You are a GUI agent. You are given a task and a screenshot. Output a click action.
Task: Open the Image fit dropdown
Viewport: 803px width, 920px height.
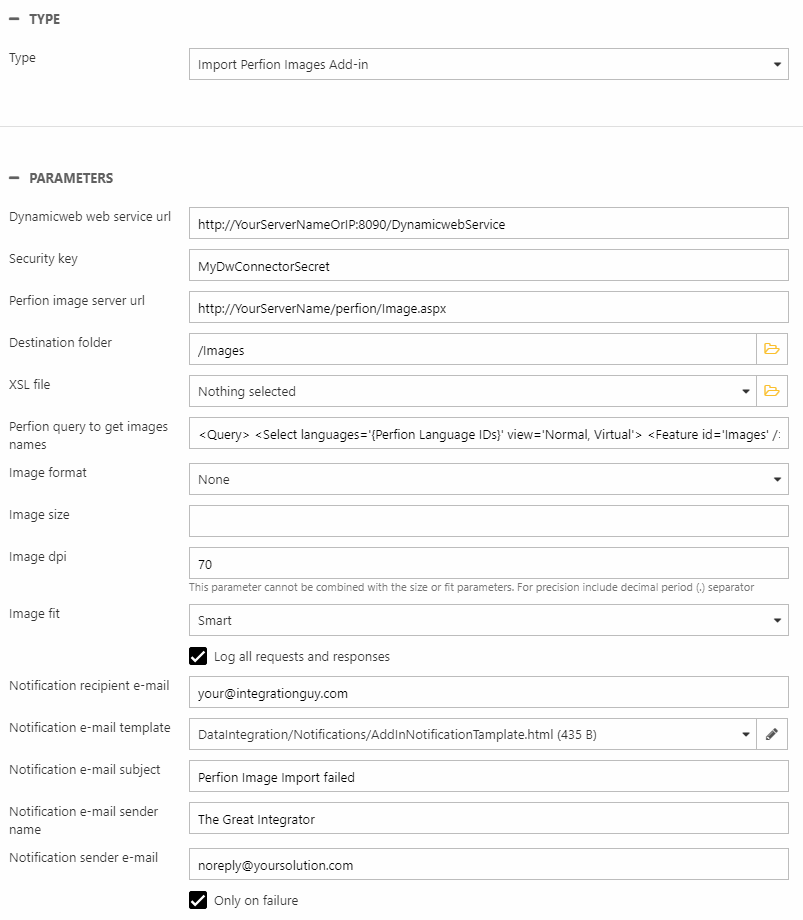488,620
